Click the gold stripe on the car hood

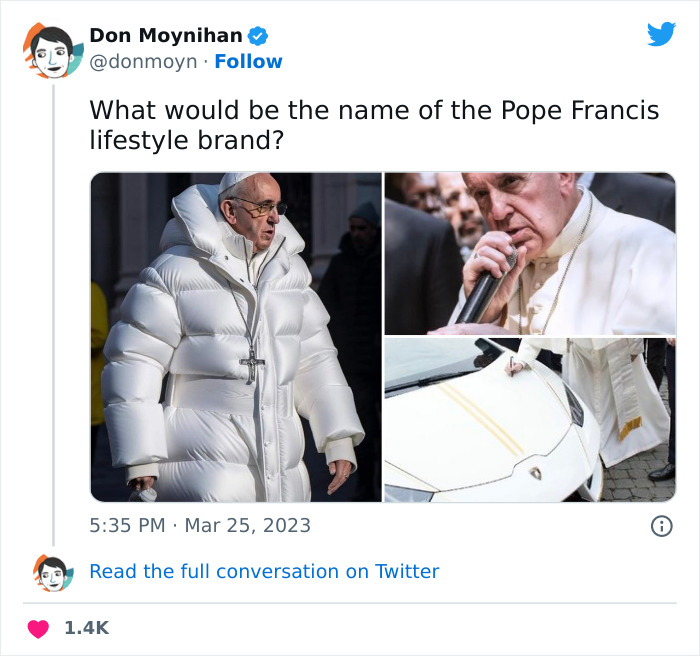tap(479, 418)
